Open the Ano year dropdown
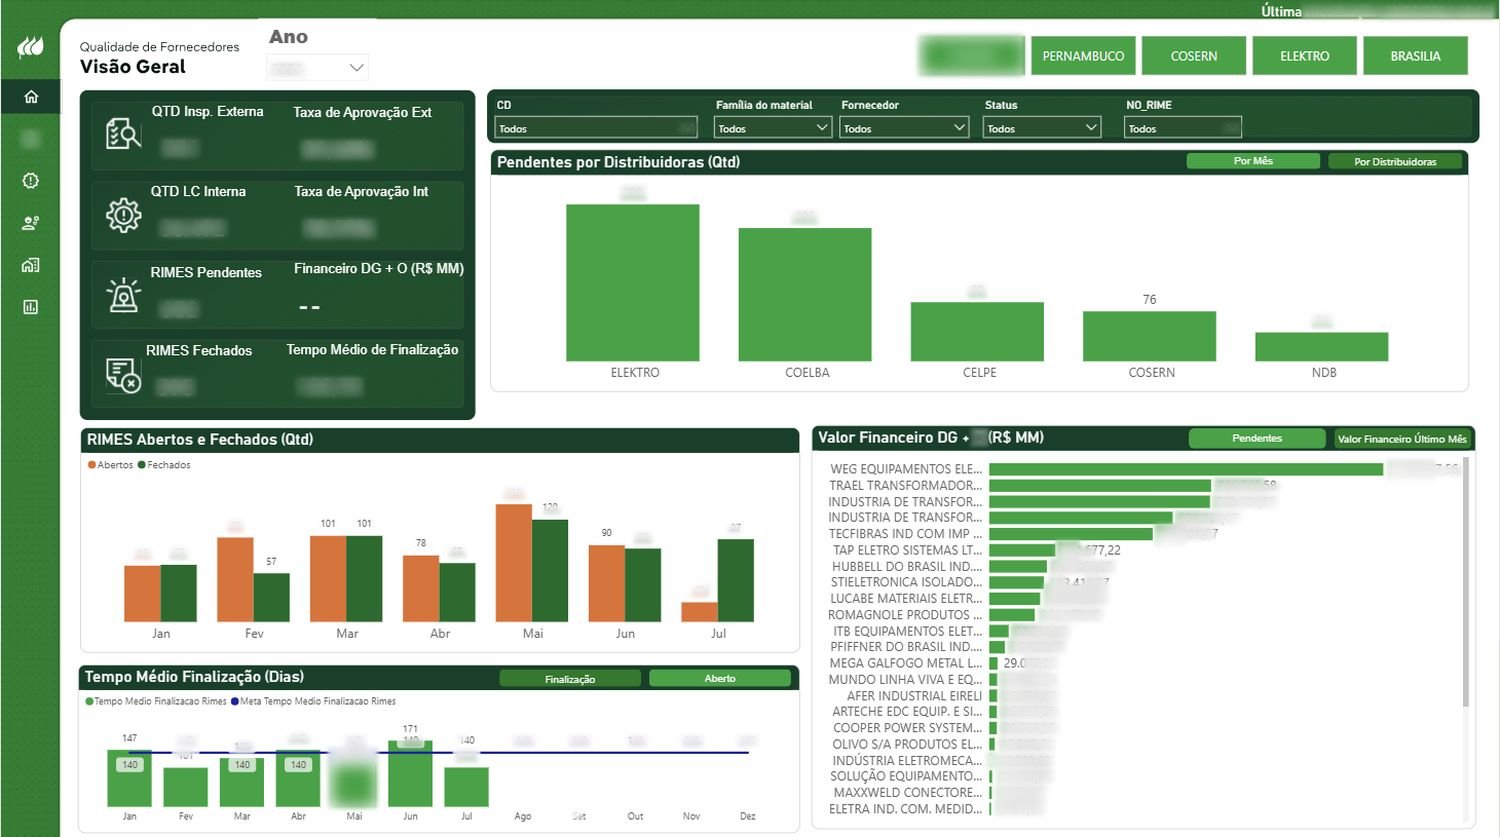Viewport: 1500px width, 837px height. pyautogui.click(x=318, y=67)
